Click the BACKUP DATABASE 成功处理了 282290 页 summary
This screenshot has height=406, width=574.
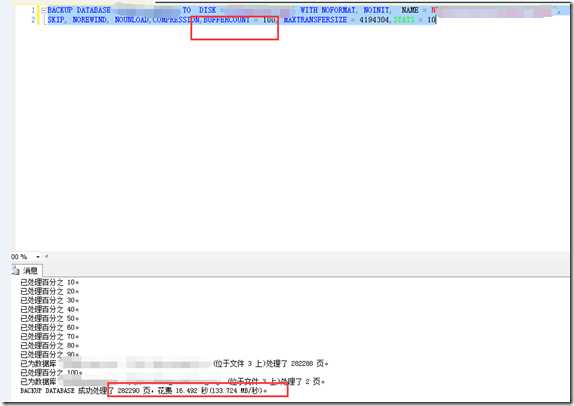pyautogui.click(x=85, y=391)
